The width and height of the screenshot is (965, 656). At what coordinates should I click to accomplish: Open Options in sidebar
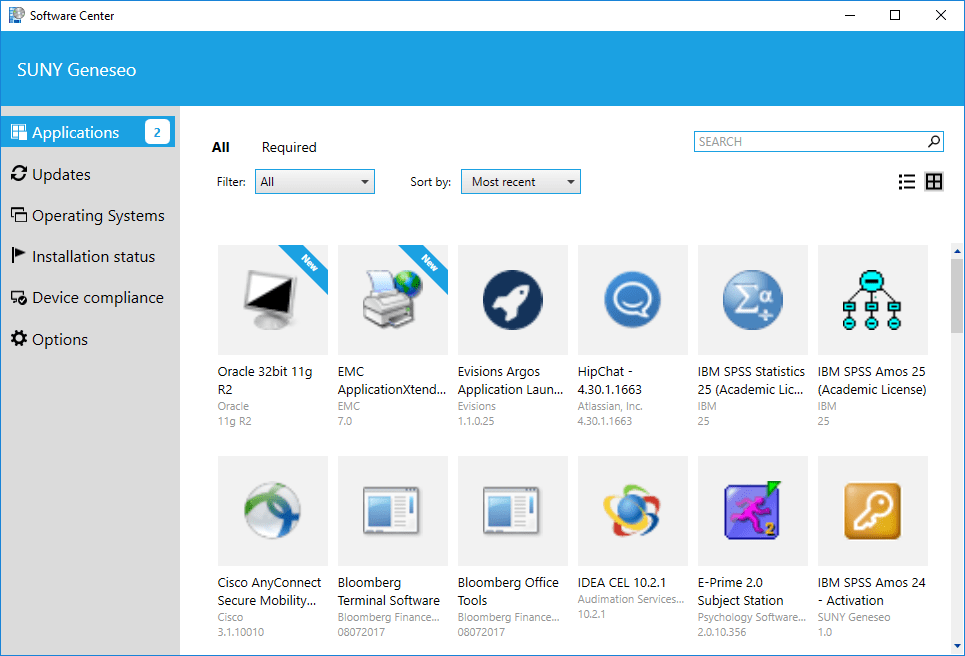pyautogui.click(x=49, y=339)
